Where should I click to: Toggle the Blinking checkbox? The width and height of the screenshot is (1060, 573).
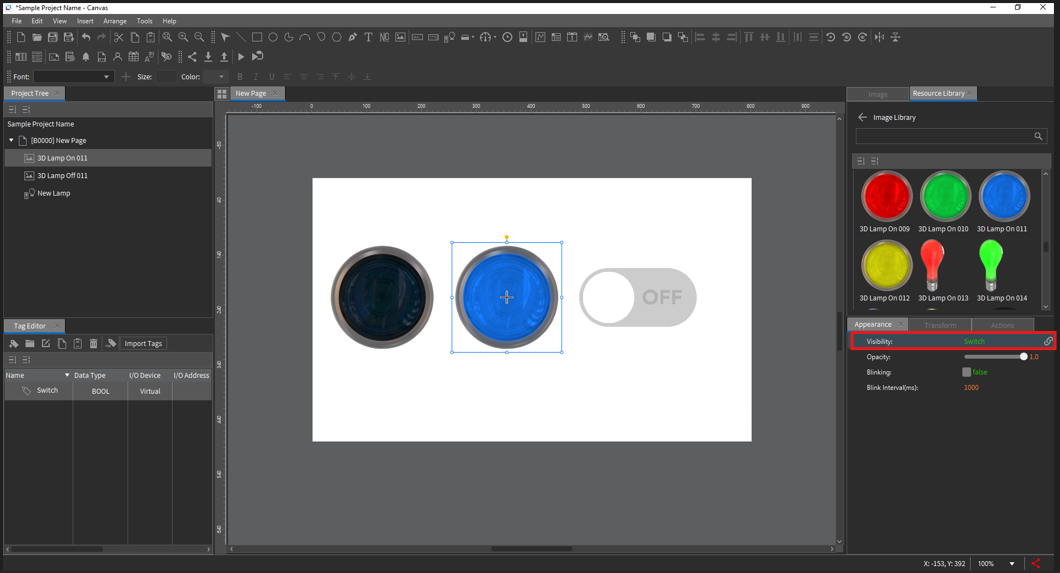point(967,372)
